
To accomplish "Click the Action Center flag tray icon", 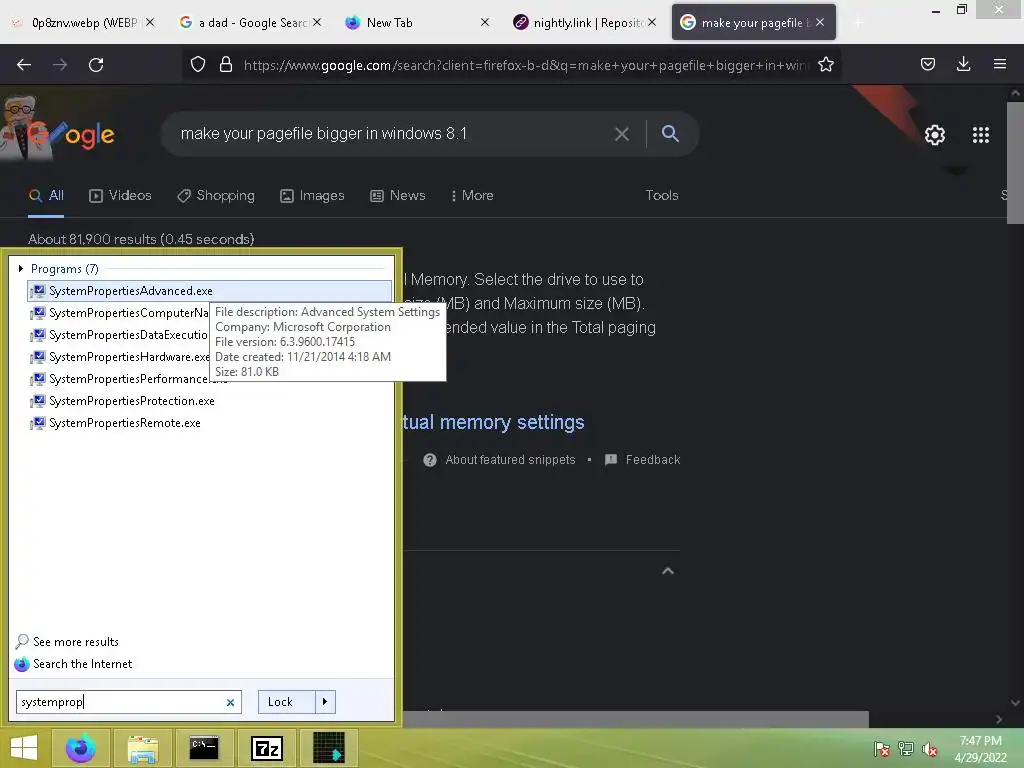I will click(882, 748).
